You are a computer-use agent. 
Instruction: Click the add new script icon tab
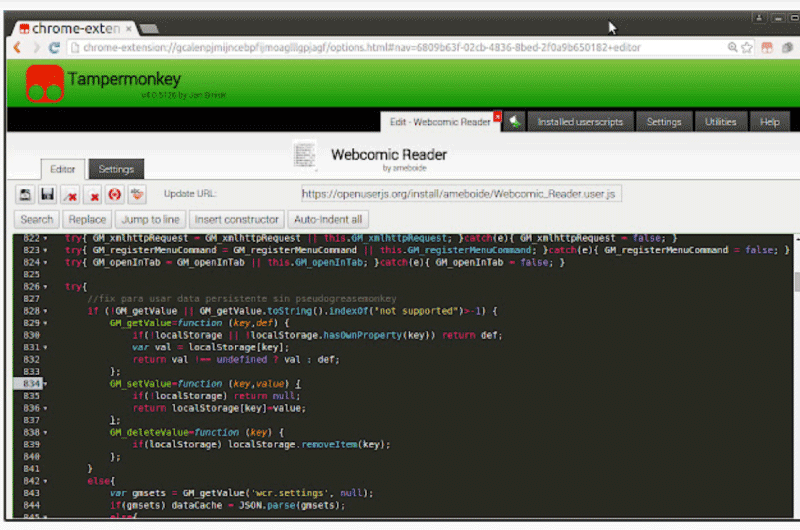coord(515,122)
